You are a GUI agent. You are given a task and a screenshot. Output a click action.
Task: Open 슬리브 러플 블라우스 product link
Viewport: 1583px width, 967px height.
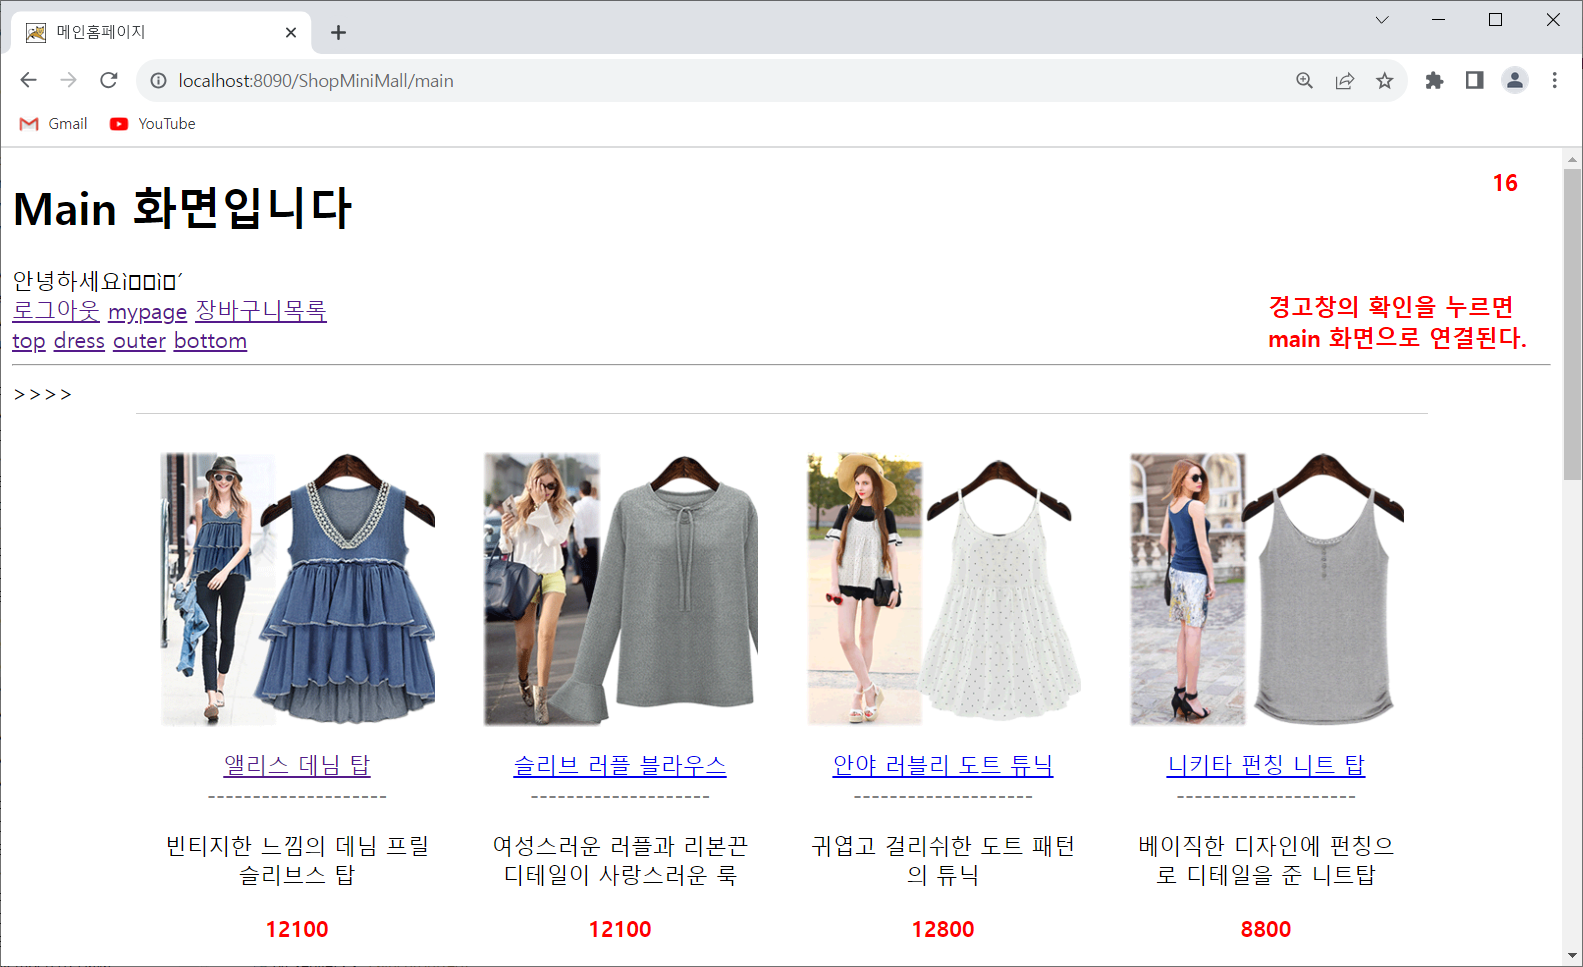(x=620, y=765)
